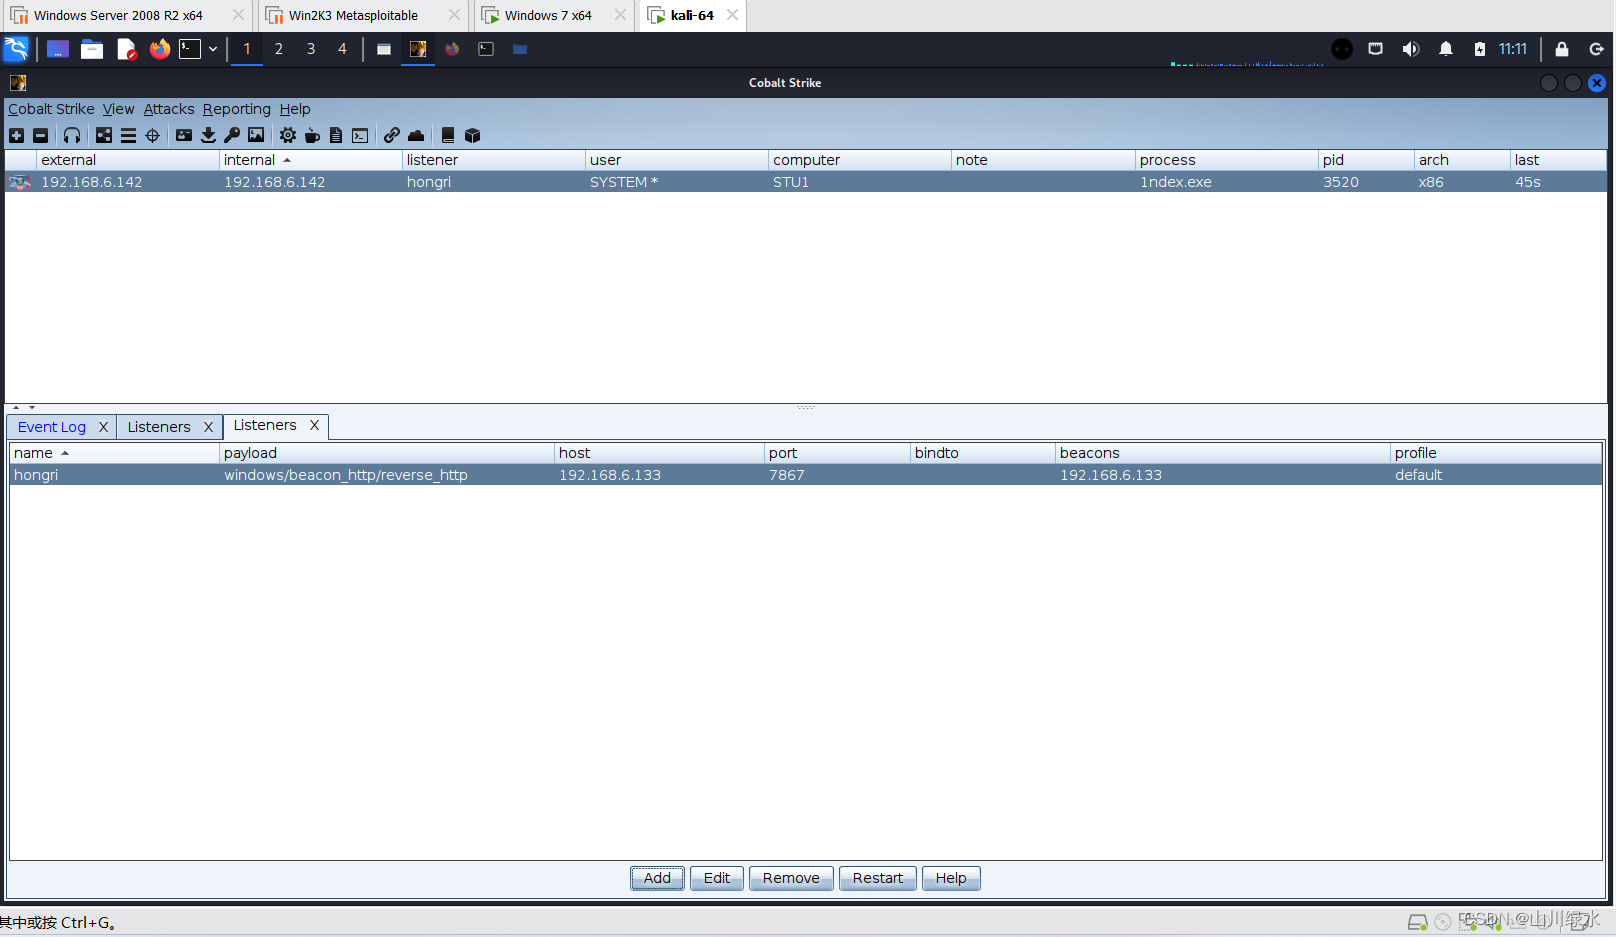Open Listeners via the headphones icon
This screenshot has width=1616, height=937.
[72, 136]
